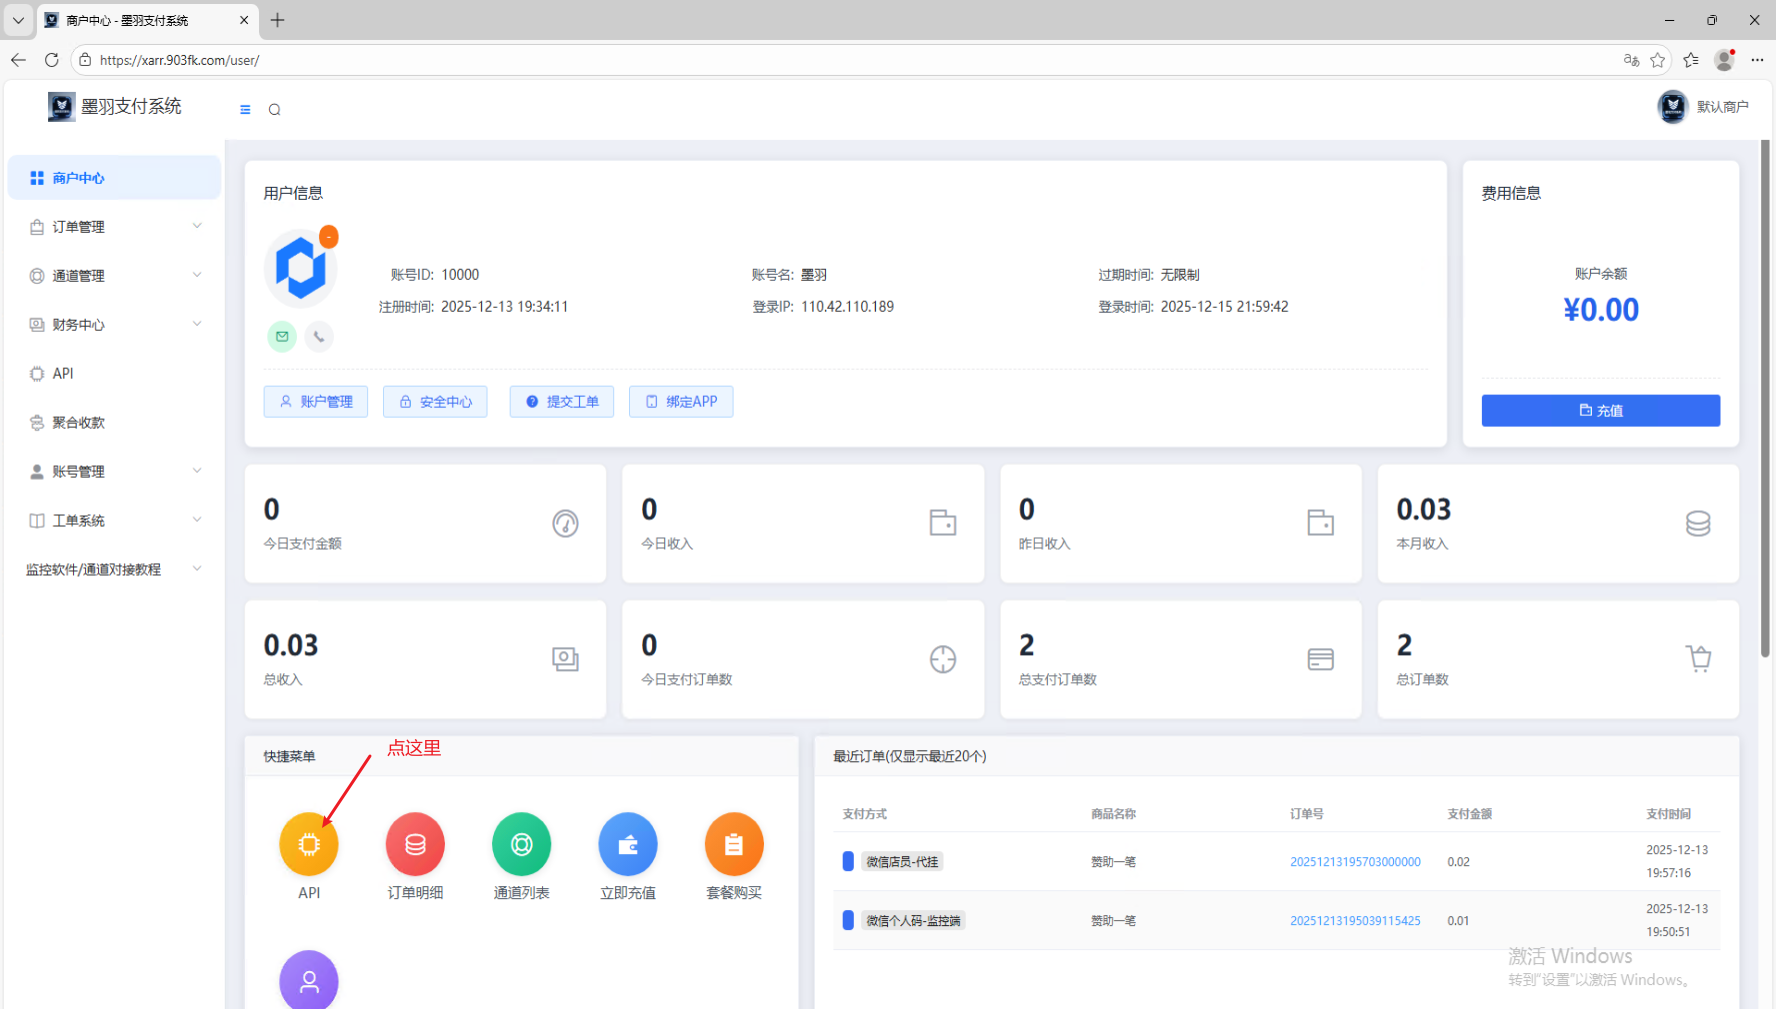This screenshot has width=1776, height=1009.
Task: Open 订单明细 red quick menu icon
Action: tap(415, 844)
